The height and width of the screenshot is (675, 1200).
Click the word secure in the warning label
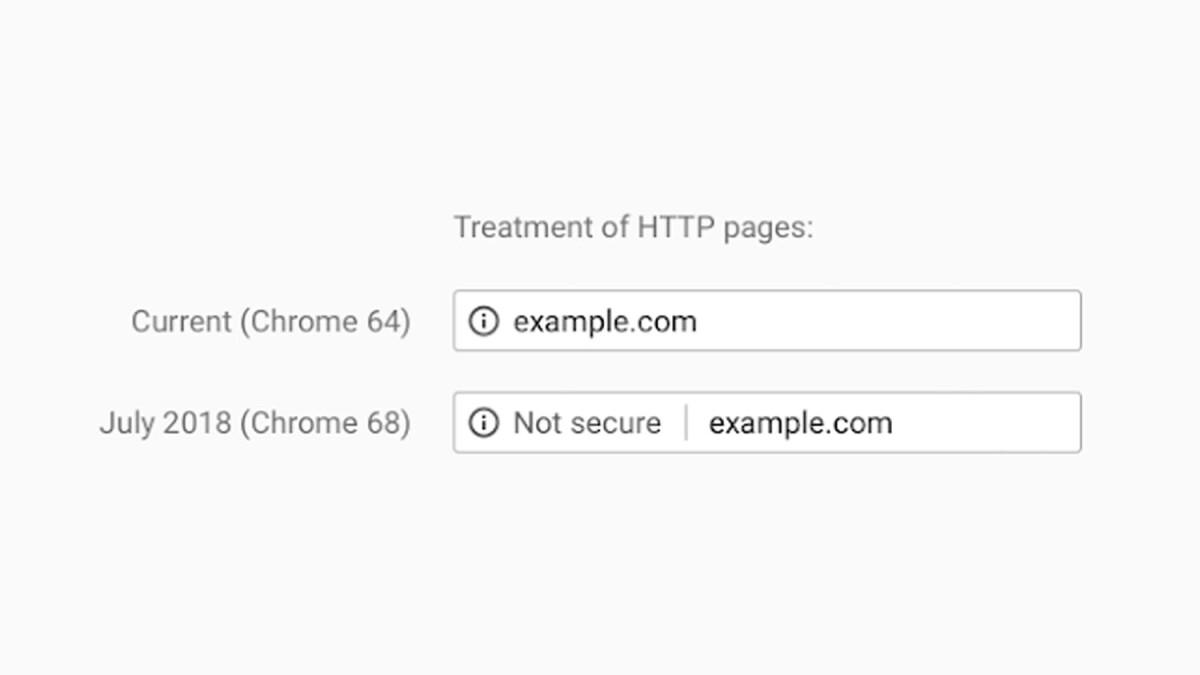[614, 424]
